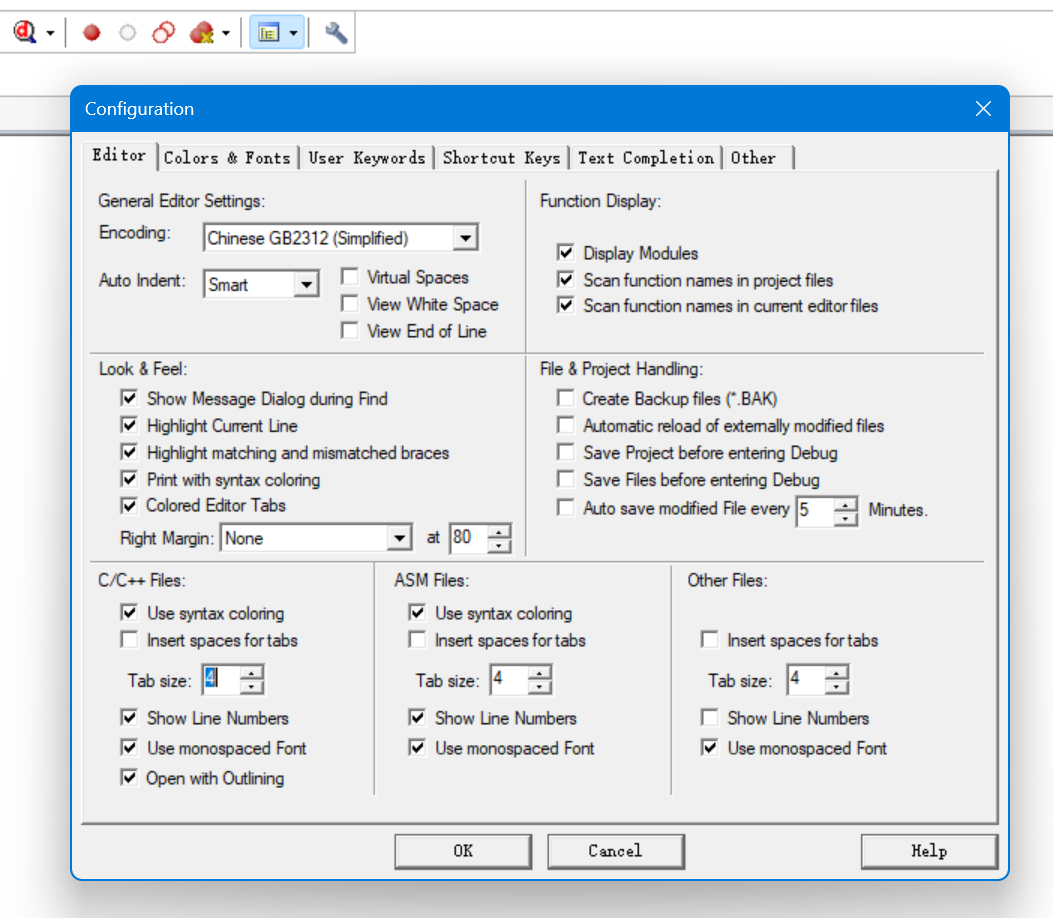
Task: Click the Disable All Breakpoints icon
Action: [x=163, y=32]
